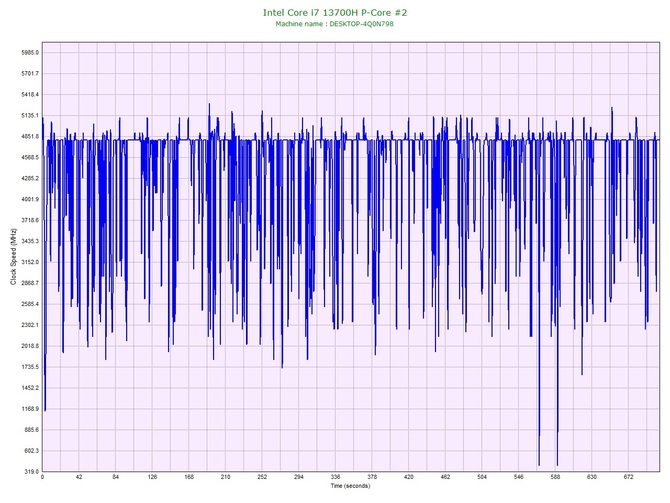This screenshot has width=670, height=503.
Task: Click the machine name 'DESKTOP-4Q0N798' text
Action: [x=361, y=24]
